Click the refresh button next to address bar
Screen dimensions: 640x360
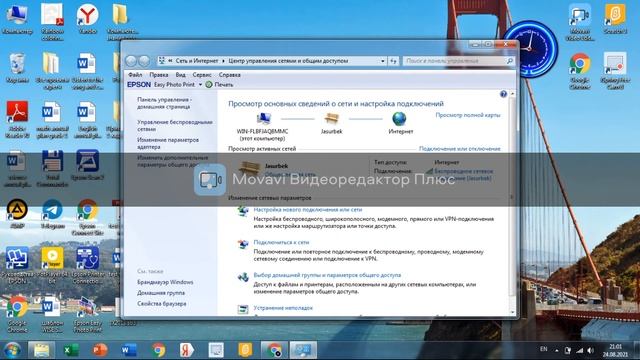393,61
